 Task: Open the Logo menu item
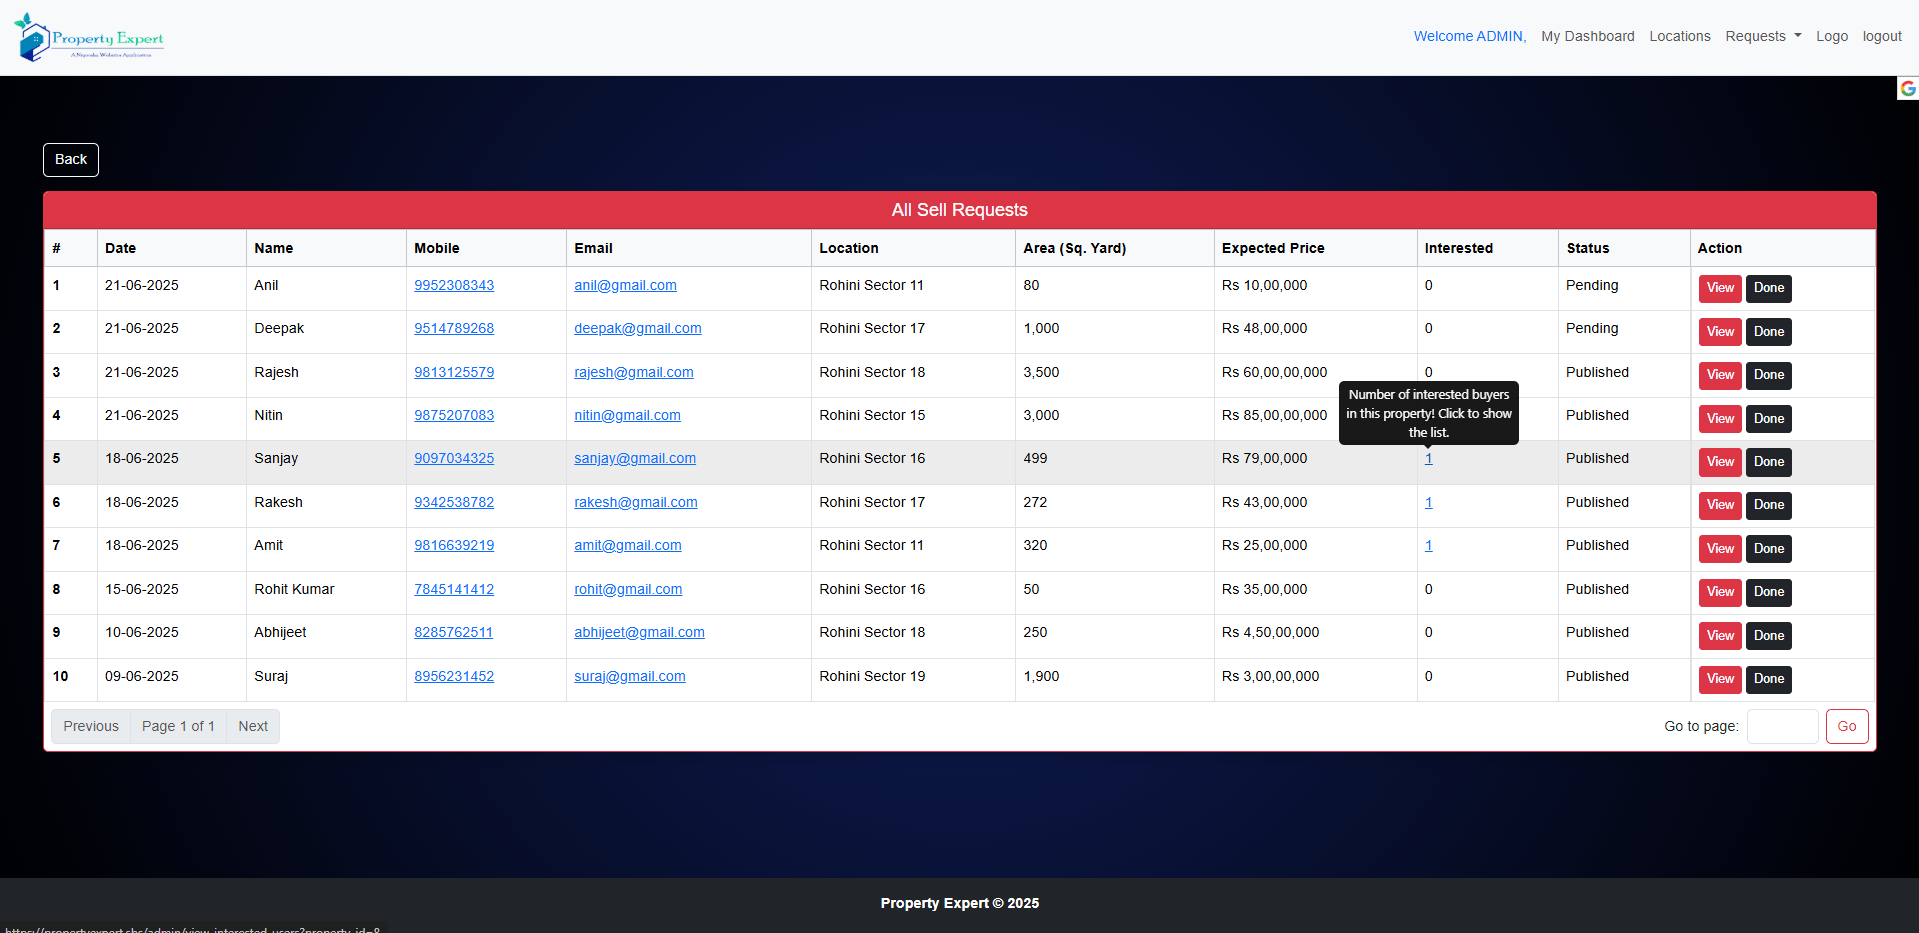click(x=1831, y=36)
